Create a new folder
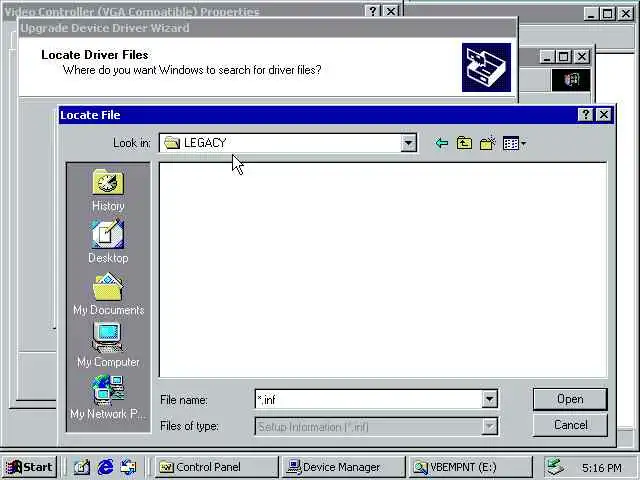The height and width of the screenshot is (480, 640). click(487, 143)
